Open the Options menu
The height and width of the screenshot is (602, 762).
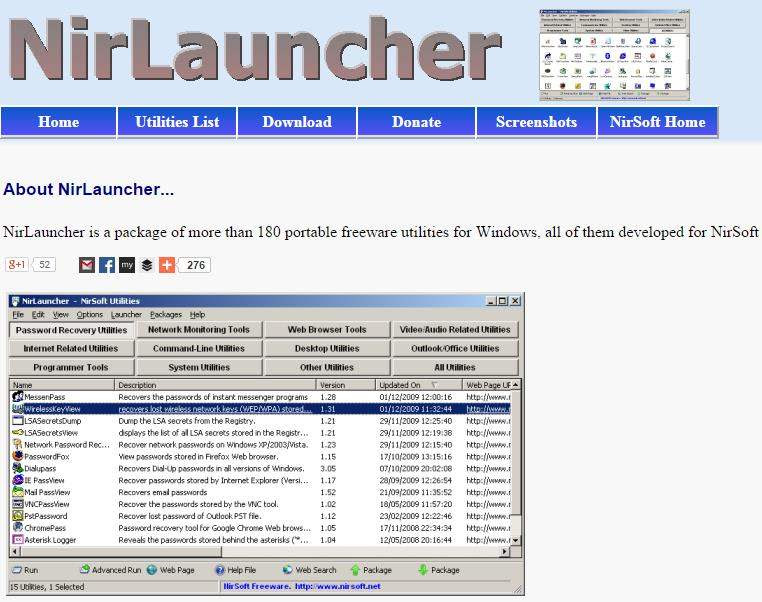pyautogui.click(x=90, y=314)
